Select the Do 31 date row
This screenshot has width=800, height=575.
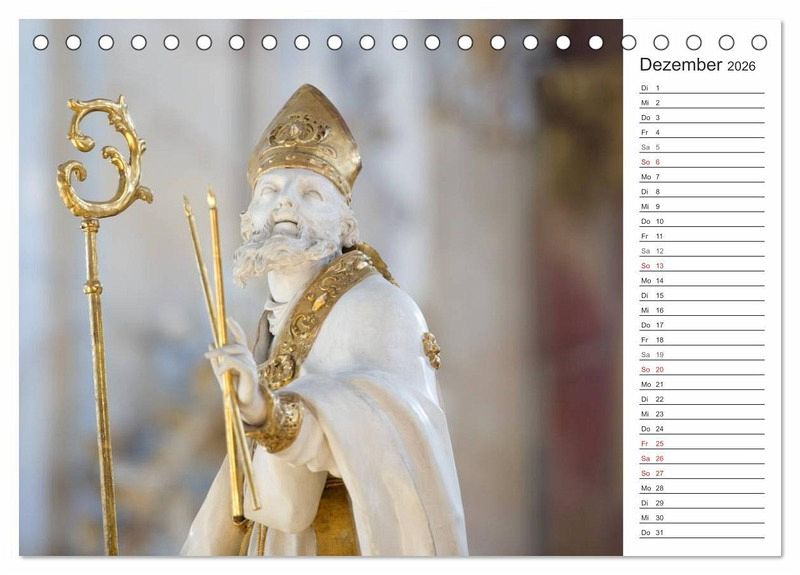701,532
